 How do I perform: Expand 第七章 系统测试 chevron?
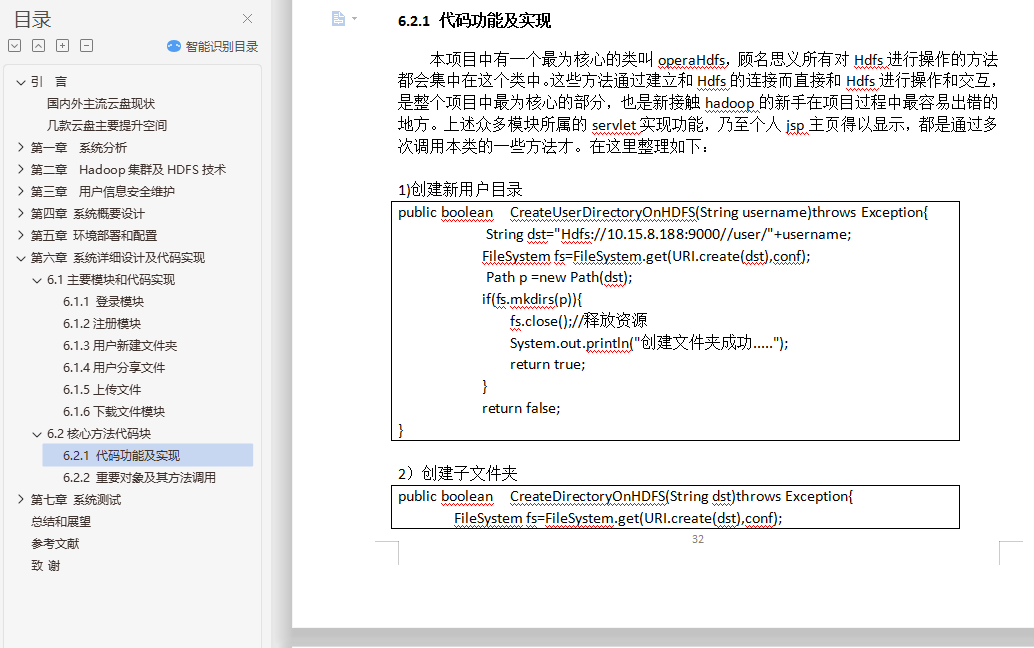(21, 500)
